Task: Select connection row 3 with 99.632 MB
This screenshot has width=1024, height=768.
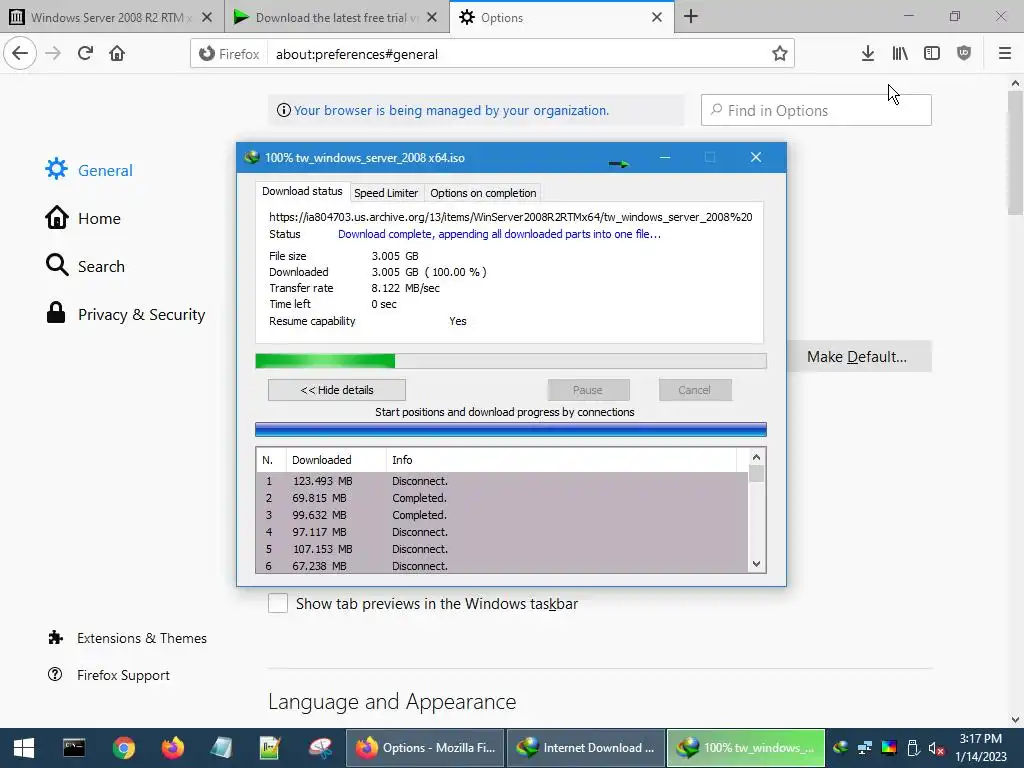Action: [502, 515]
